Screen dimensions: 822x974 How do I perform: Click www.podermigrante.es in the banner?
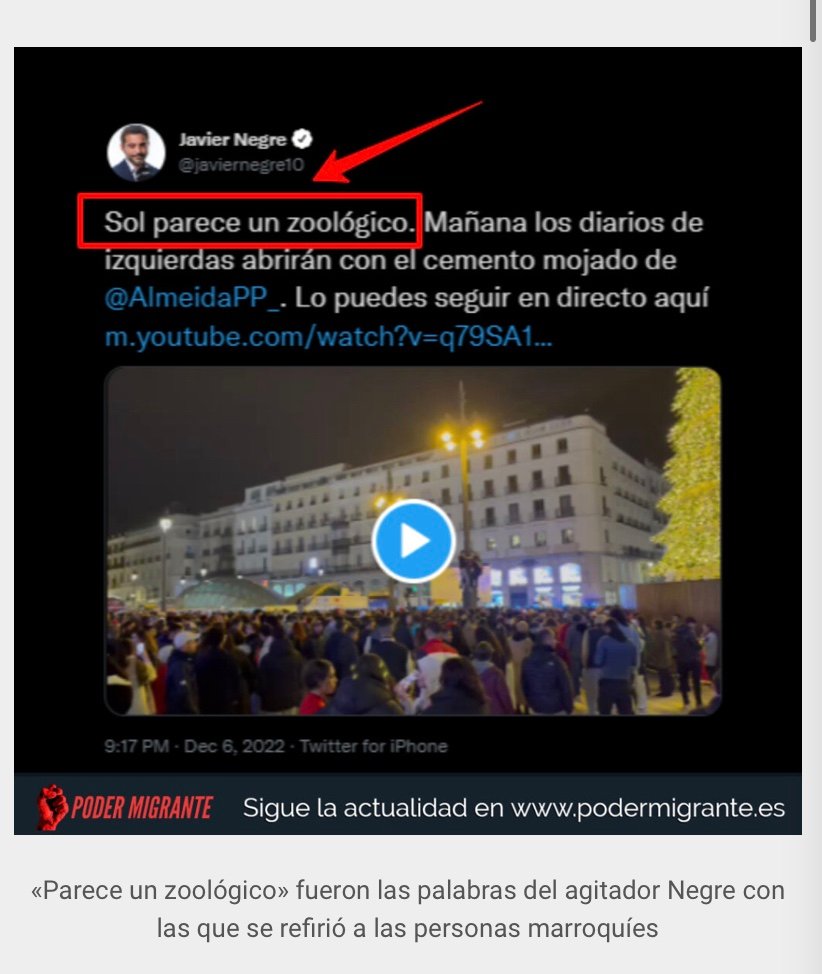tap(648, 808)
